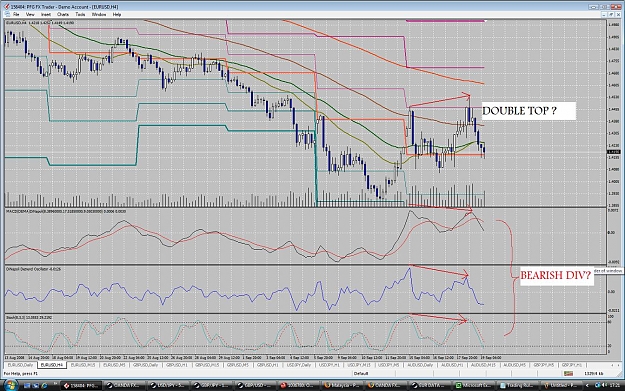
Task: Switch to the GBPJPY,M5 chart tab
Action: click(544, 365)
